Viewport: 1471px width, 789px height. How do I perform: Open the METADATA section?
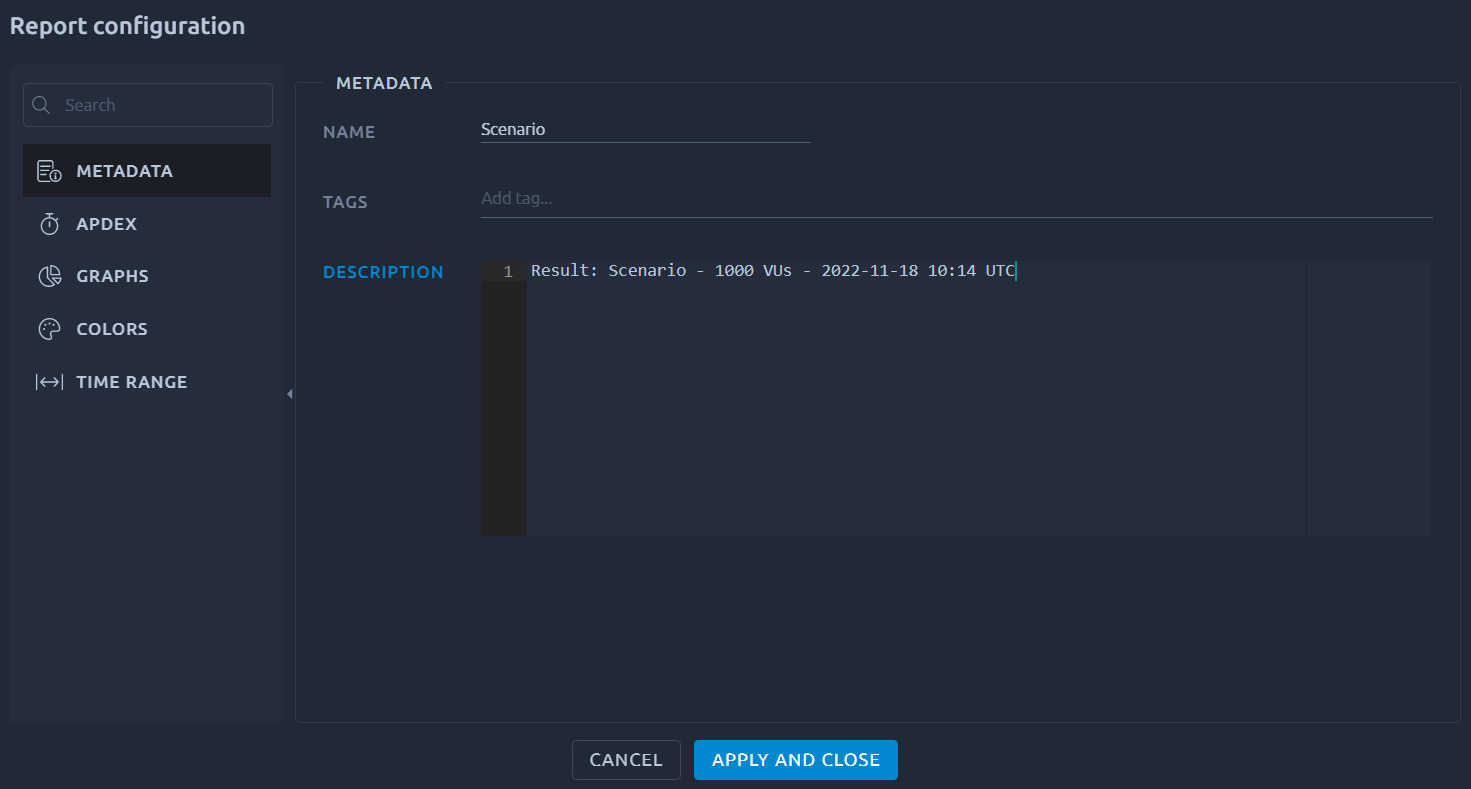pos(147,171)
